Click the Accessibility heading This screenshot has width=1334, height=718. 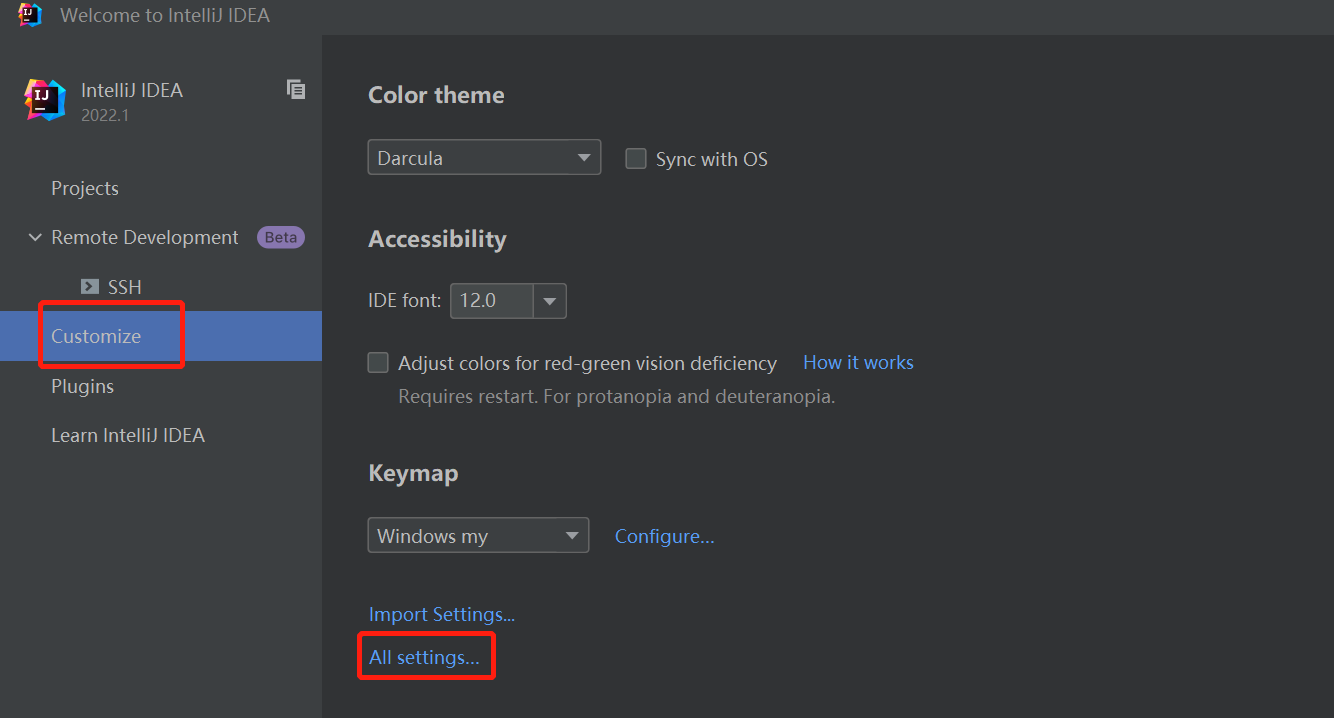pos(437,240)
